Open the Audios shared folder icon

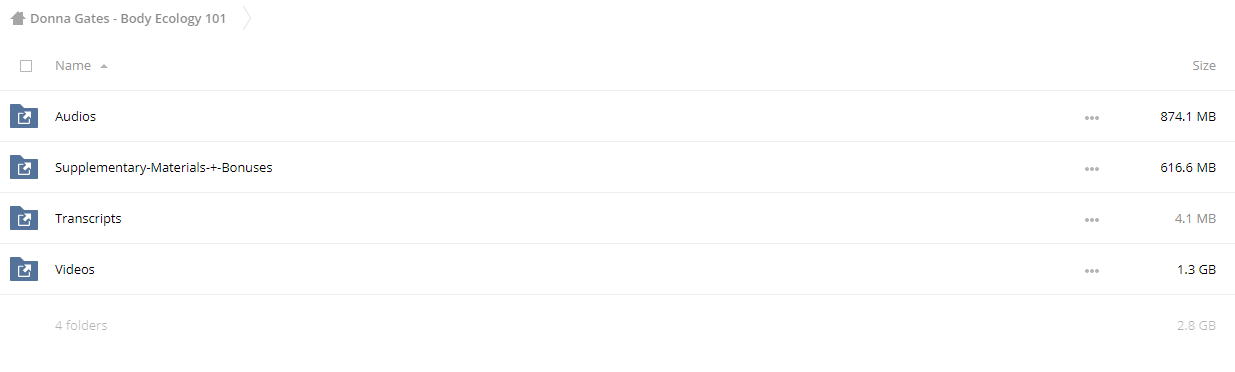[x=24, y=116]
